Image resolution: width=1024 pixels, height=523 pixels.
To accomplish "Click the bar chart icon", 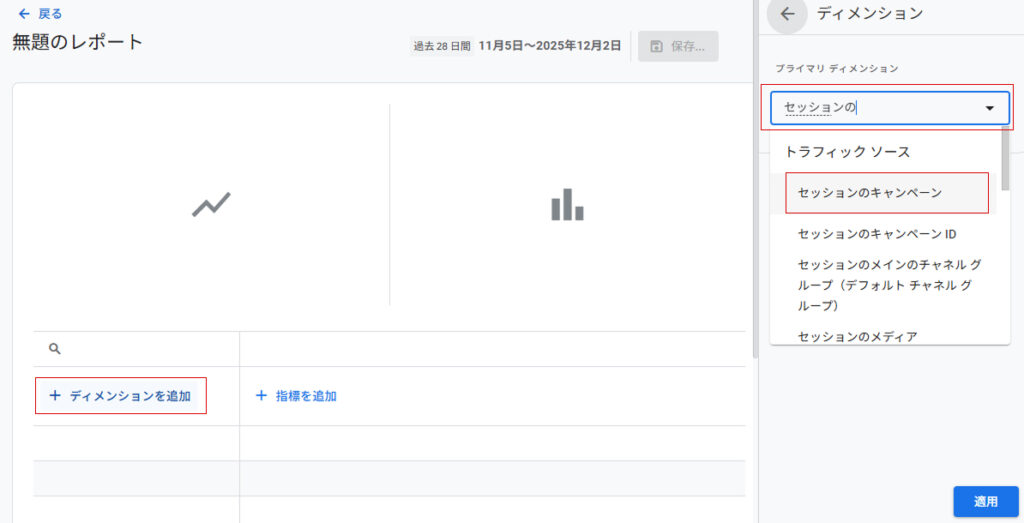I will tap(567, 205).
